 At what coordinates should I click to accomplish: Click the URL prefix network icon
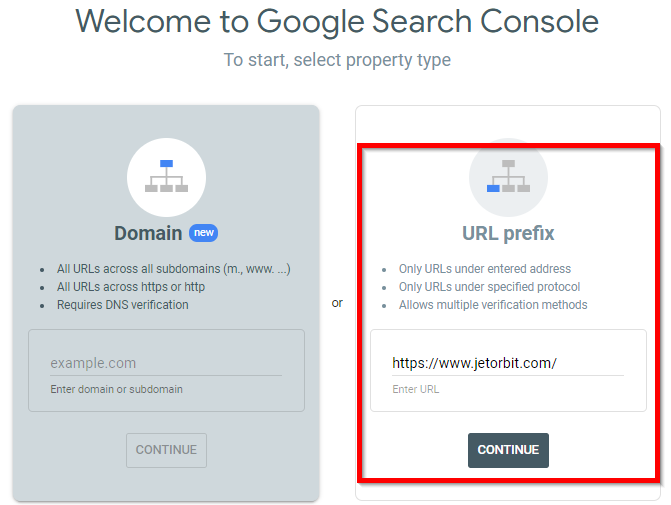pos(508,177)
